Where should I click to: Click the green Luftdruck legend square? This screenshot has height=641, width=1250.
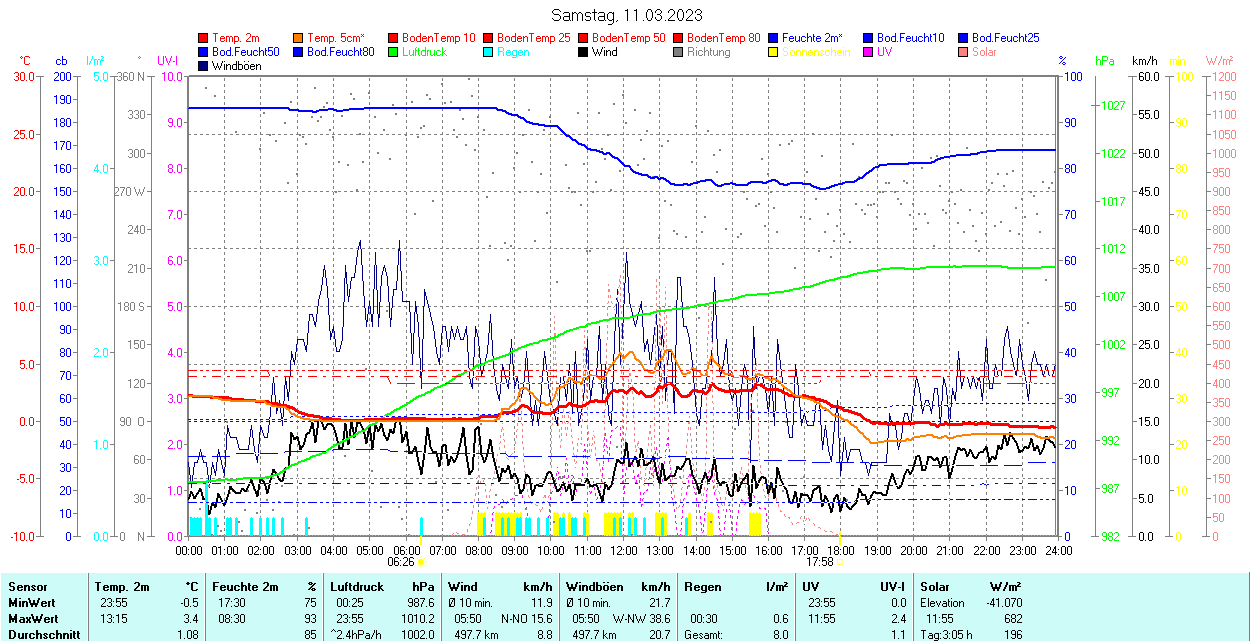[393, 52]
